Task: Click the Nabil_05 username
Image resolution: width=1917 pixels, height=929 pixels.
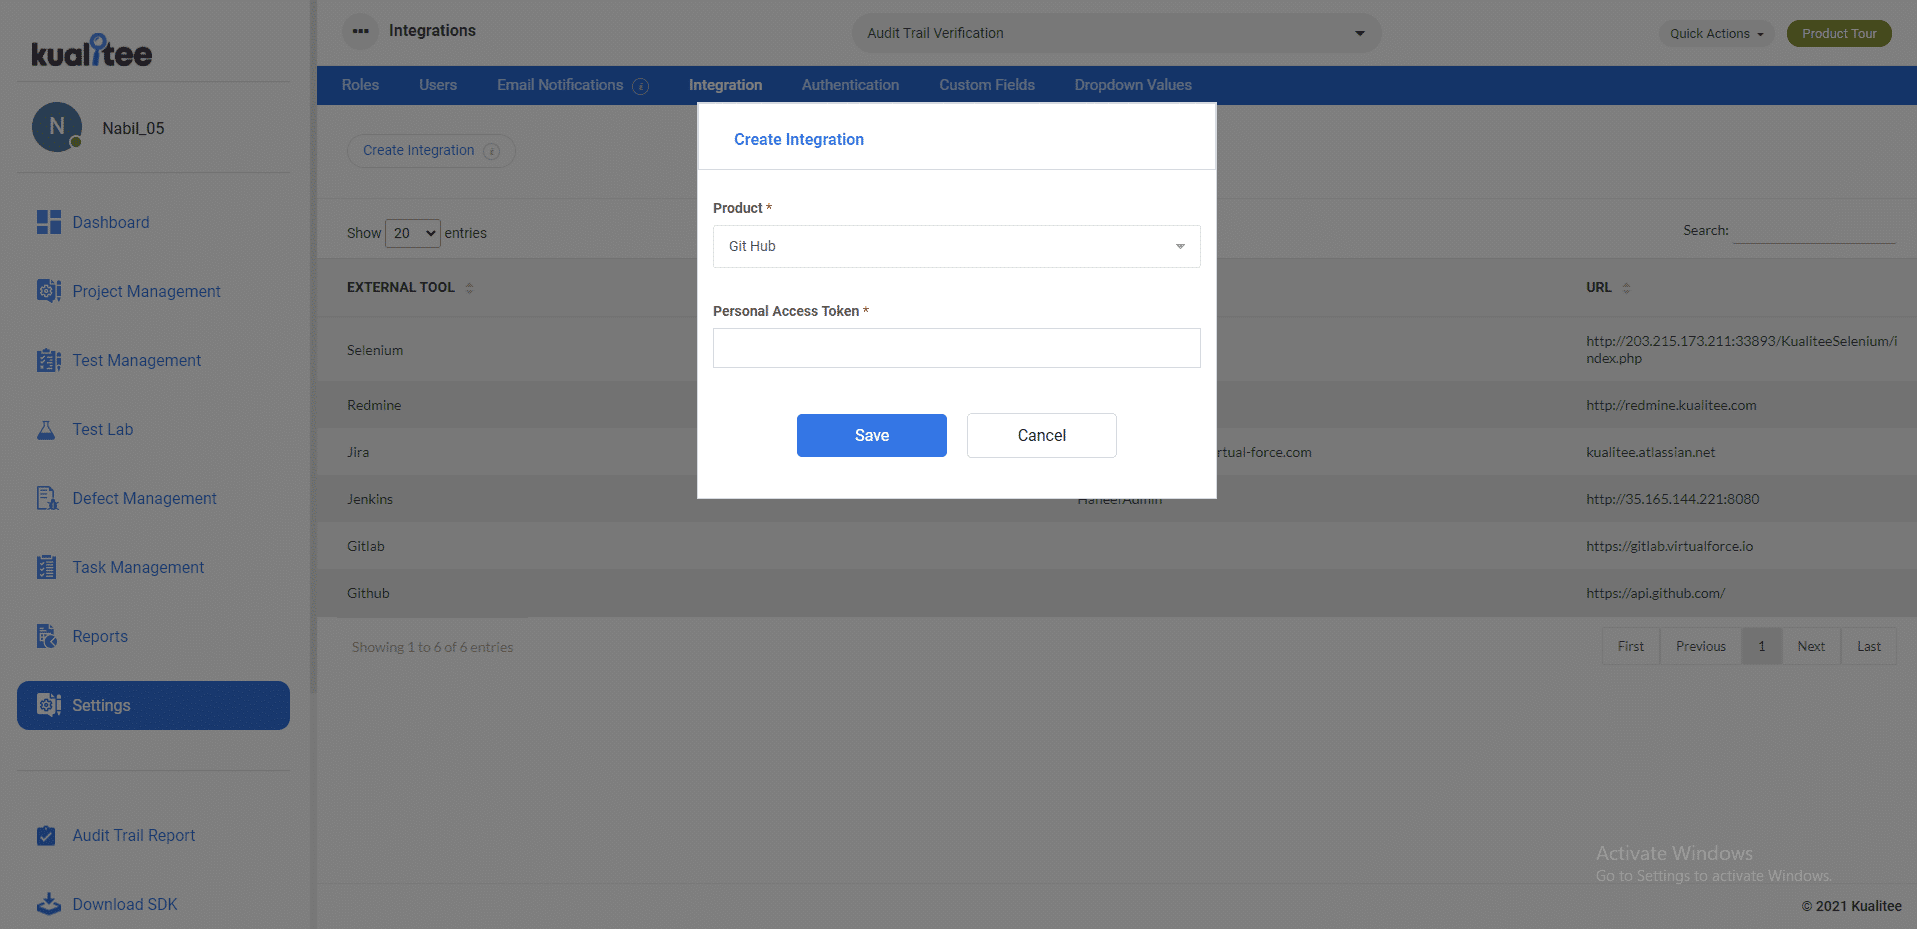Action: tap(133, 128)
